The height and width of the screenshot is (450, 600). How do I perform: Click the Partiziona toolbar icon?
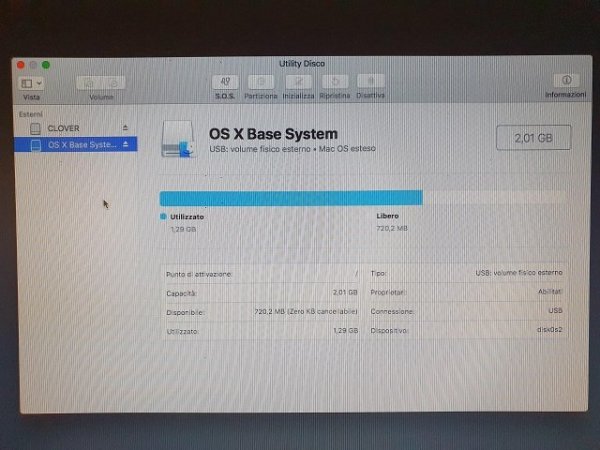[261, 82]
